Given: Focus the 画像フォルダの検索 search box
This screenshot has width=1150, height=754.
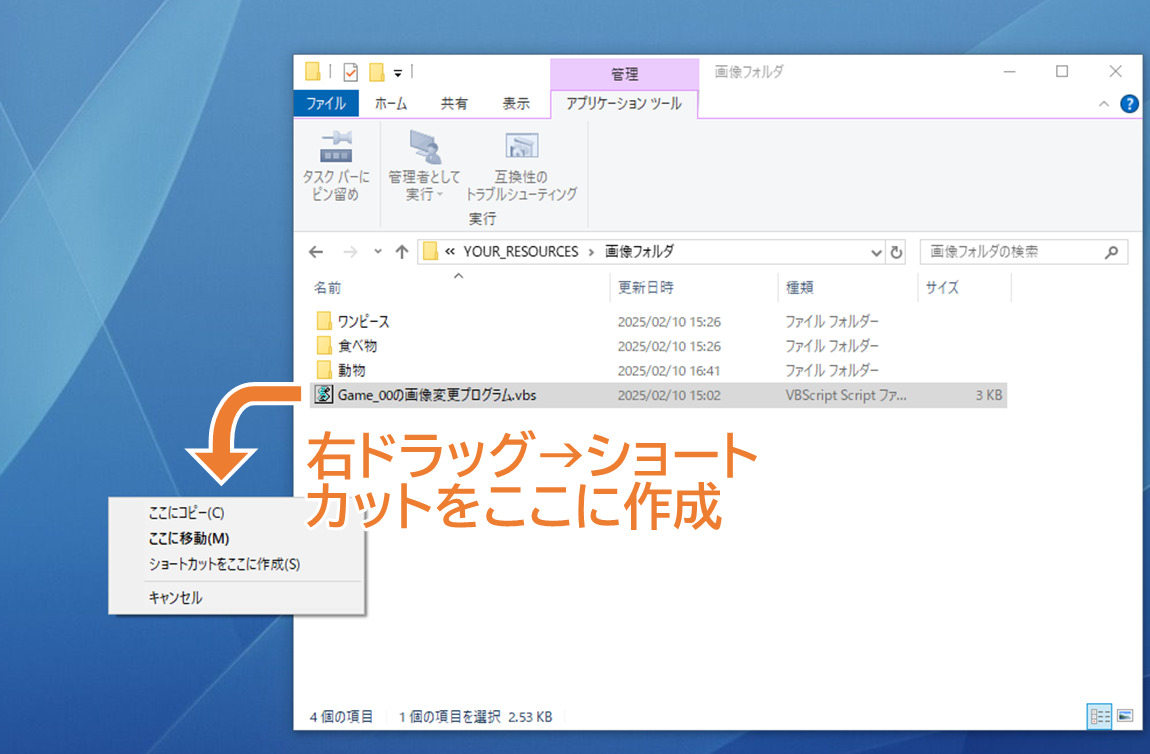Looking at the screenshot, I should (1023, 252).
